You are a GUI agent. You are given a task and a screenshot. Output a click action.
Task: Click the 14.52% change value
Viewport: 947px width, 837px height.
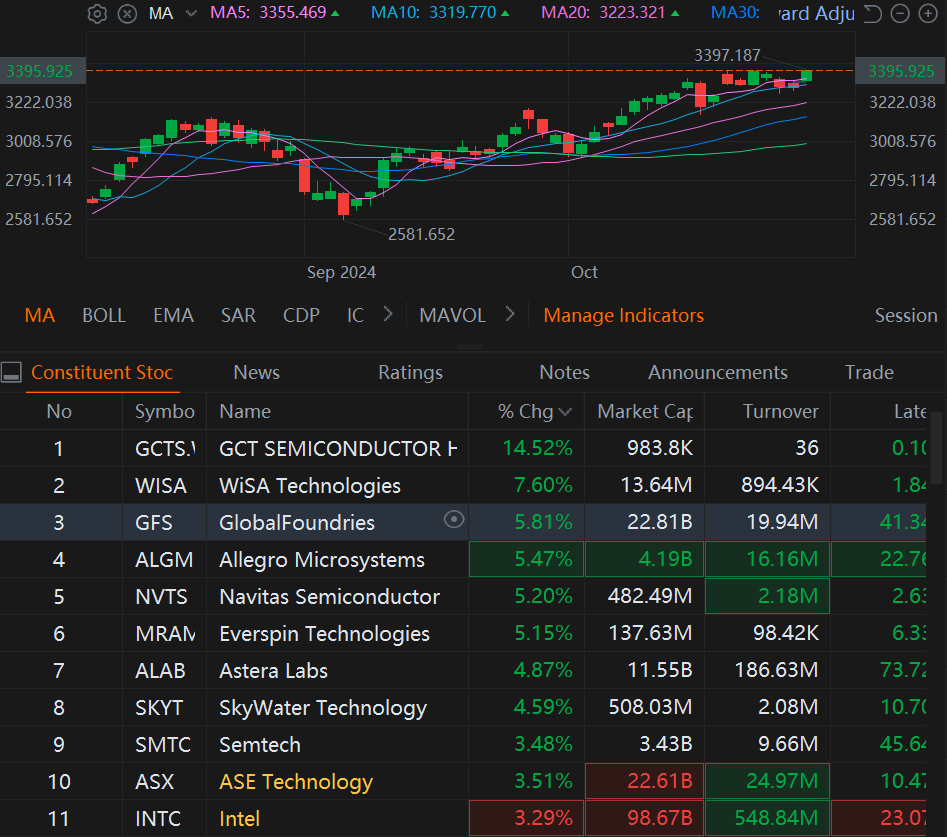pyautogui.click(x=538, y=448)
